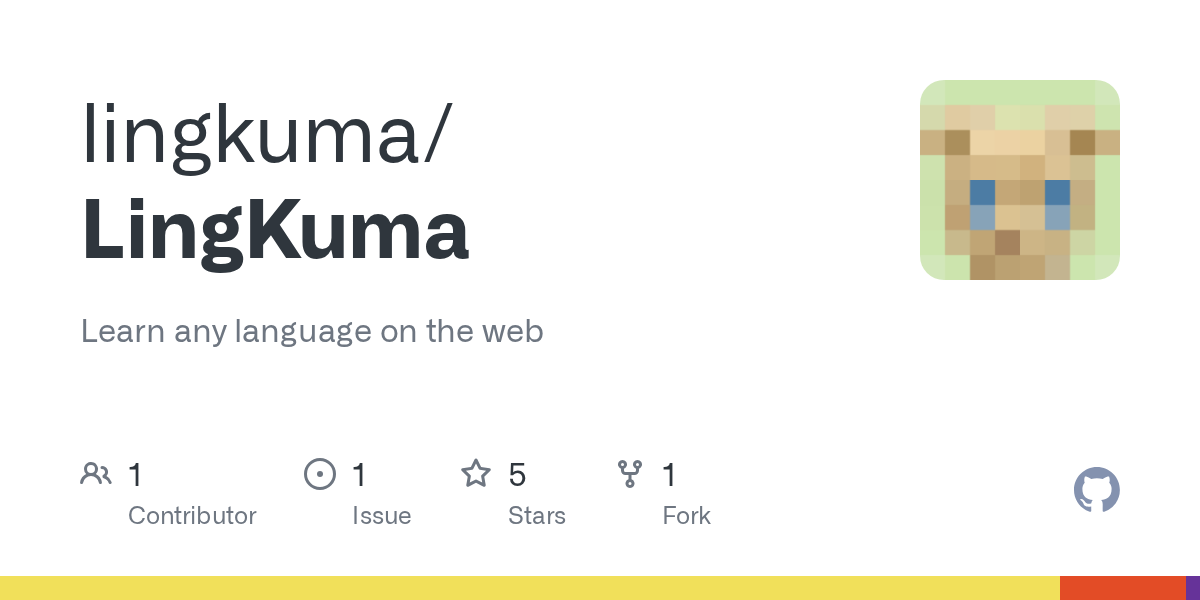Select the "Contributor" label
The image size is (1200, 600).
[x=192, y=516]
